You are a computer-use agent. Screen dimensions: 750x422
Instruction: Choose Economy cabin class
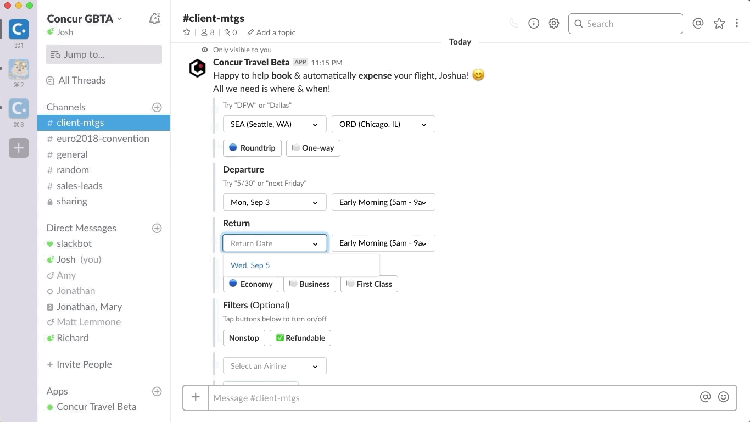(251, 284)
